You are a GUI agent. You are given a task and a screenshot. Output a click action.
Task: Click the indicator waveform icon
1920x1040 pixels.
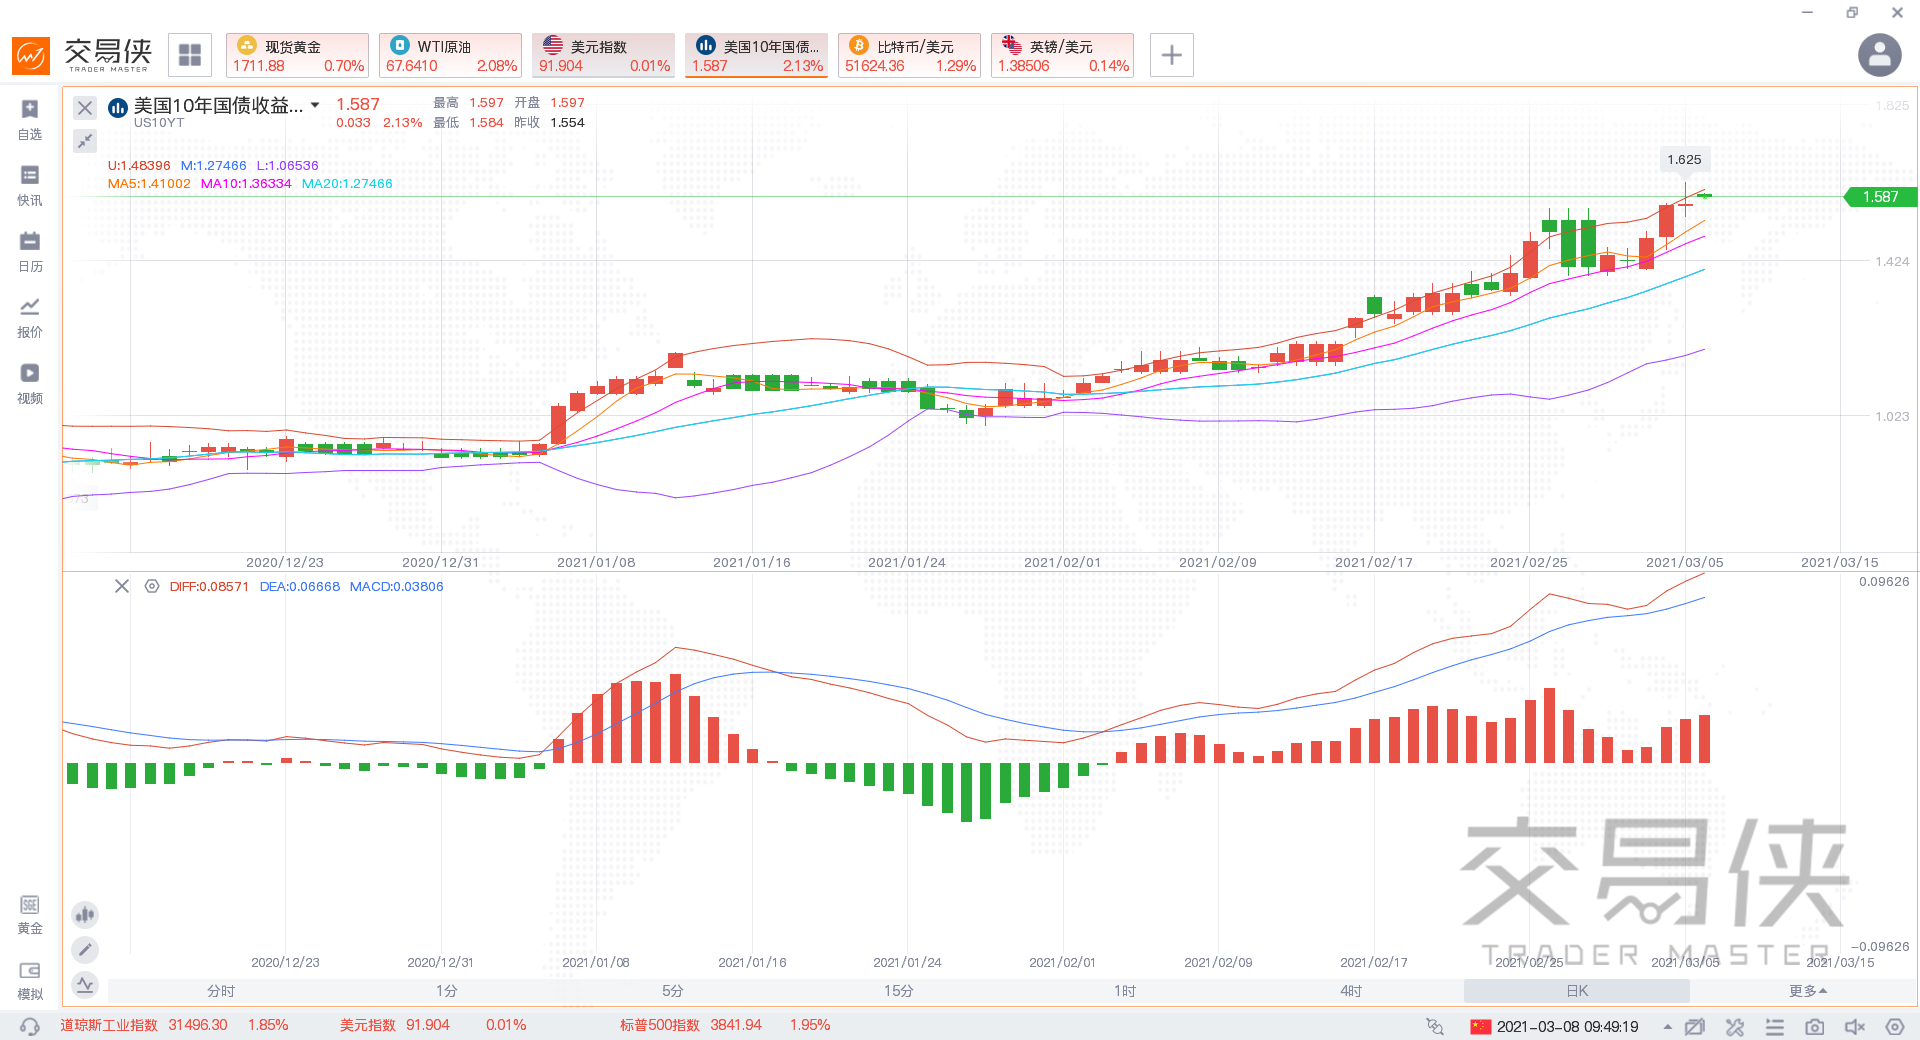pyautogui.click(x=85, y=984)
